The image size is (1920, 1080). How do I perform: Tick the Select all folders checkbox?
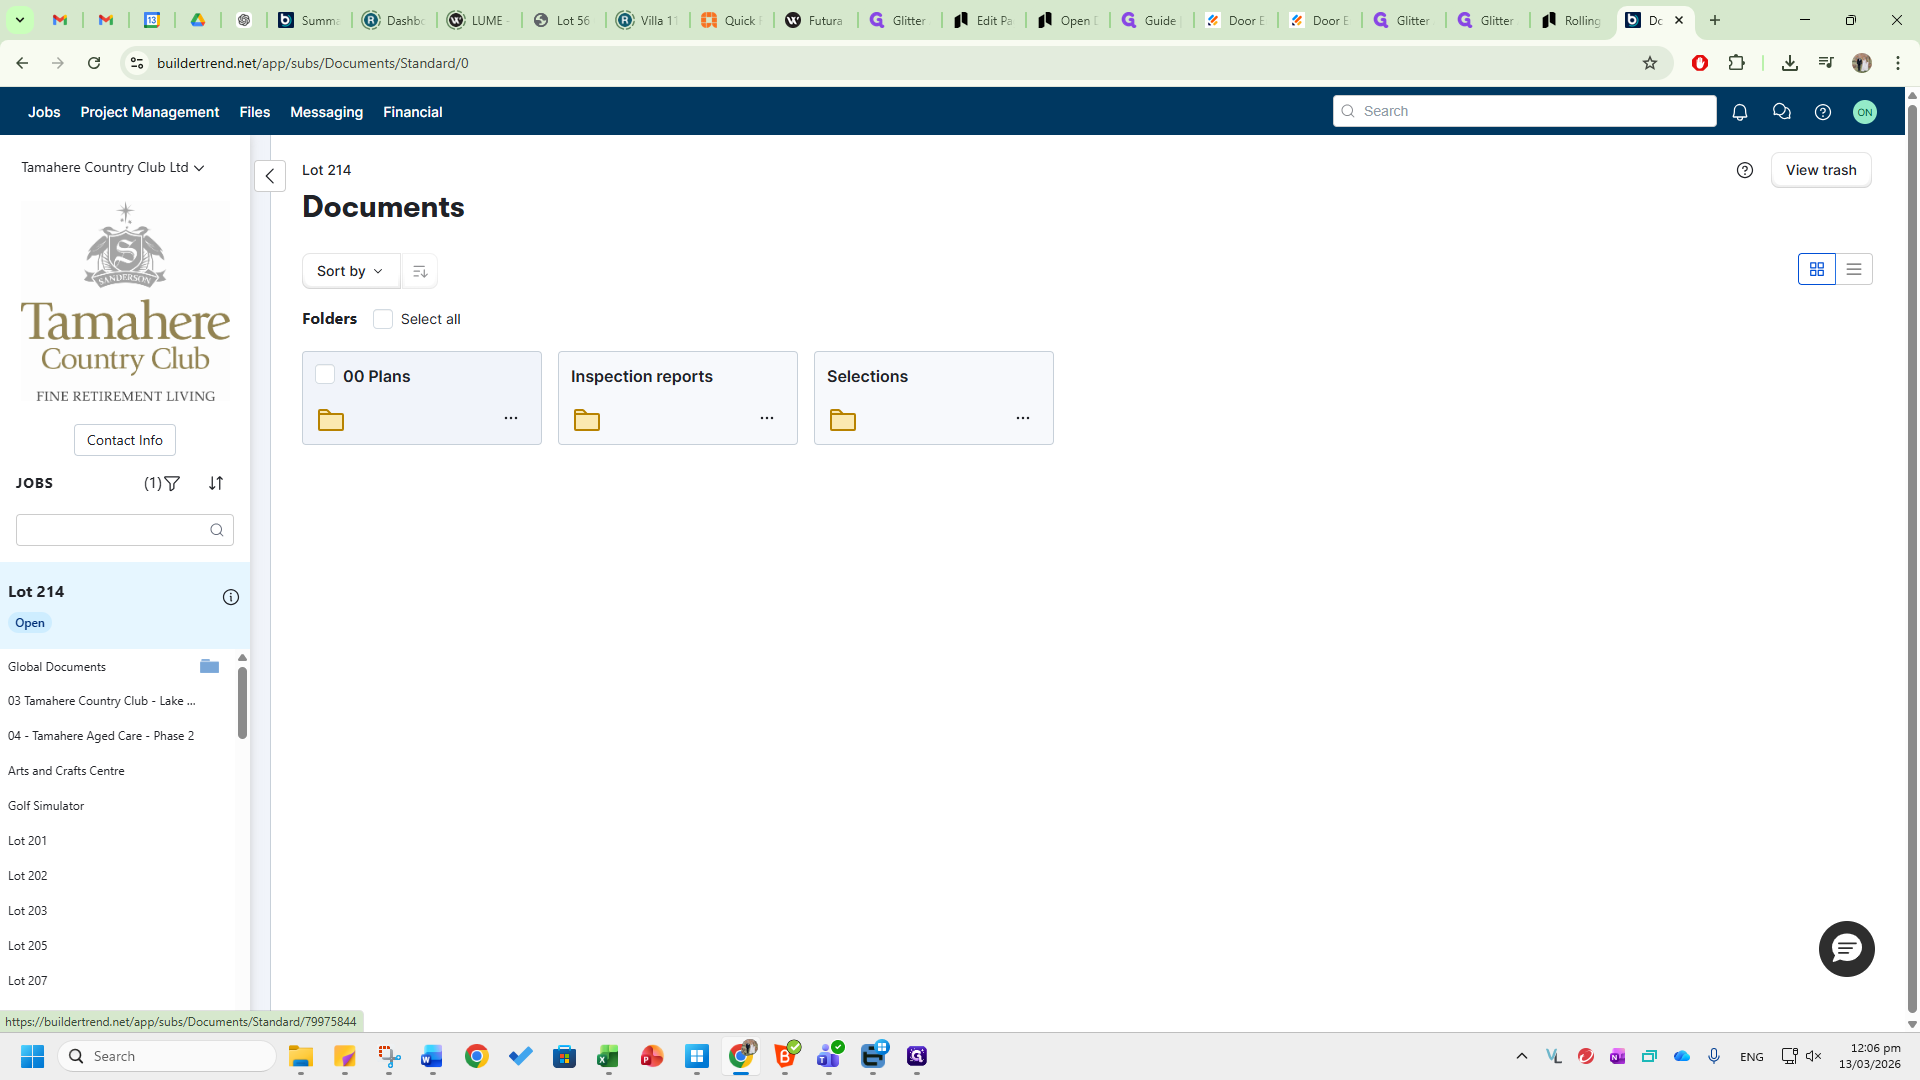coord(383,319)
